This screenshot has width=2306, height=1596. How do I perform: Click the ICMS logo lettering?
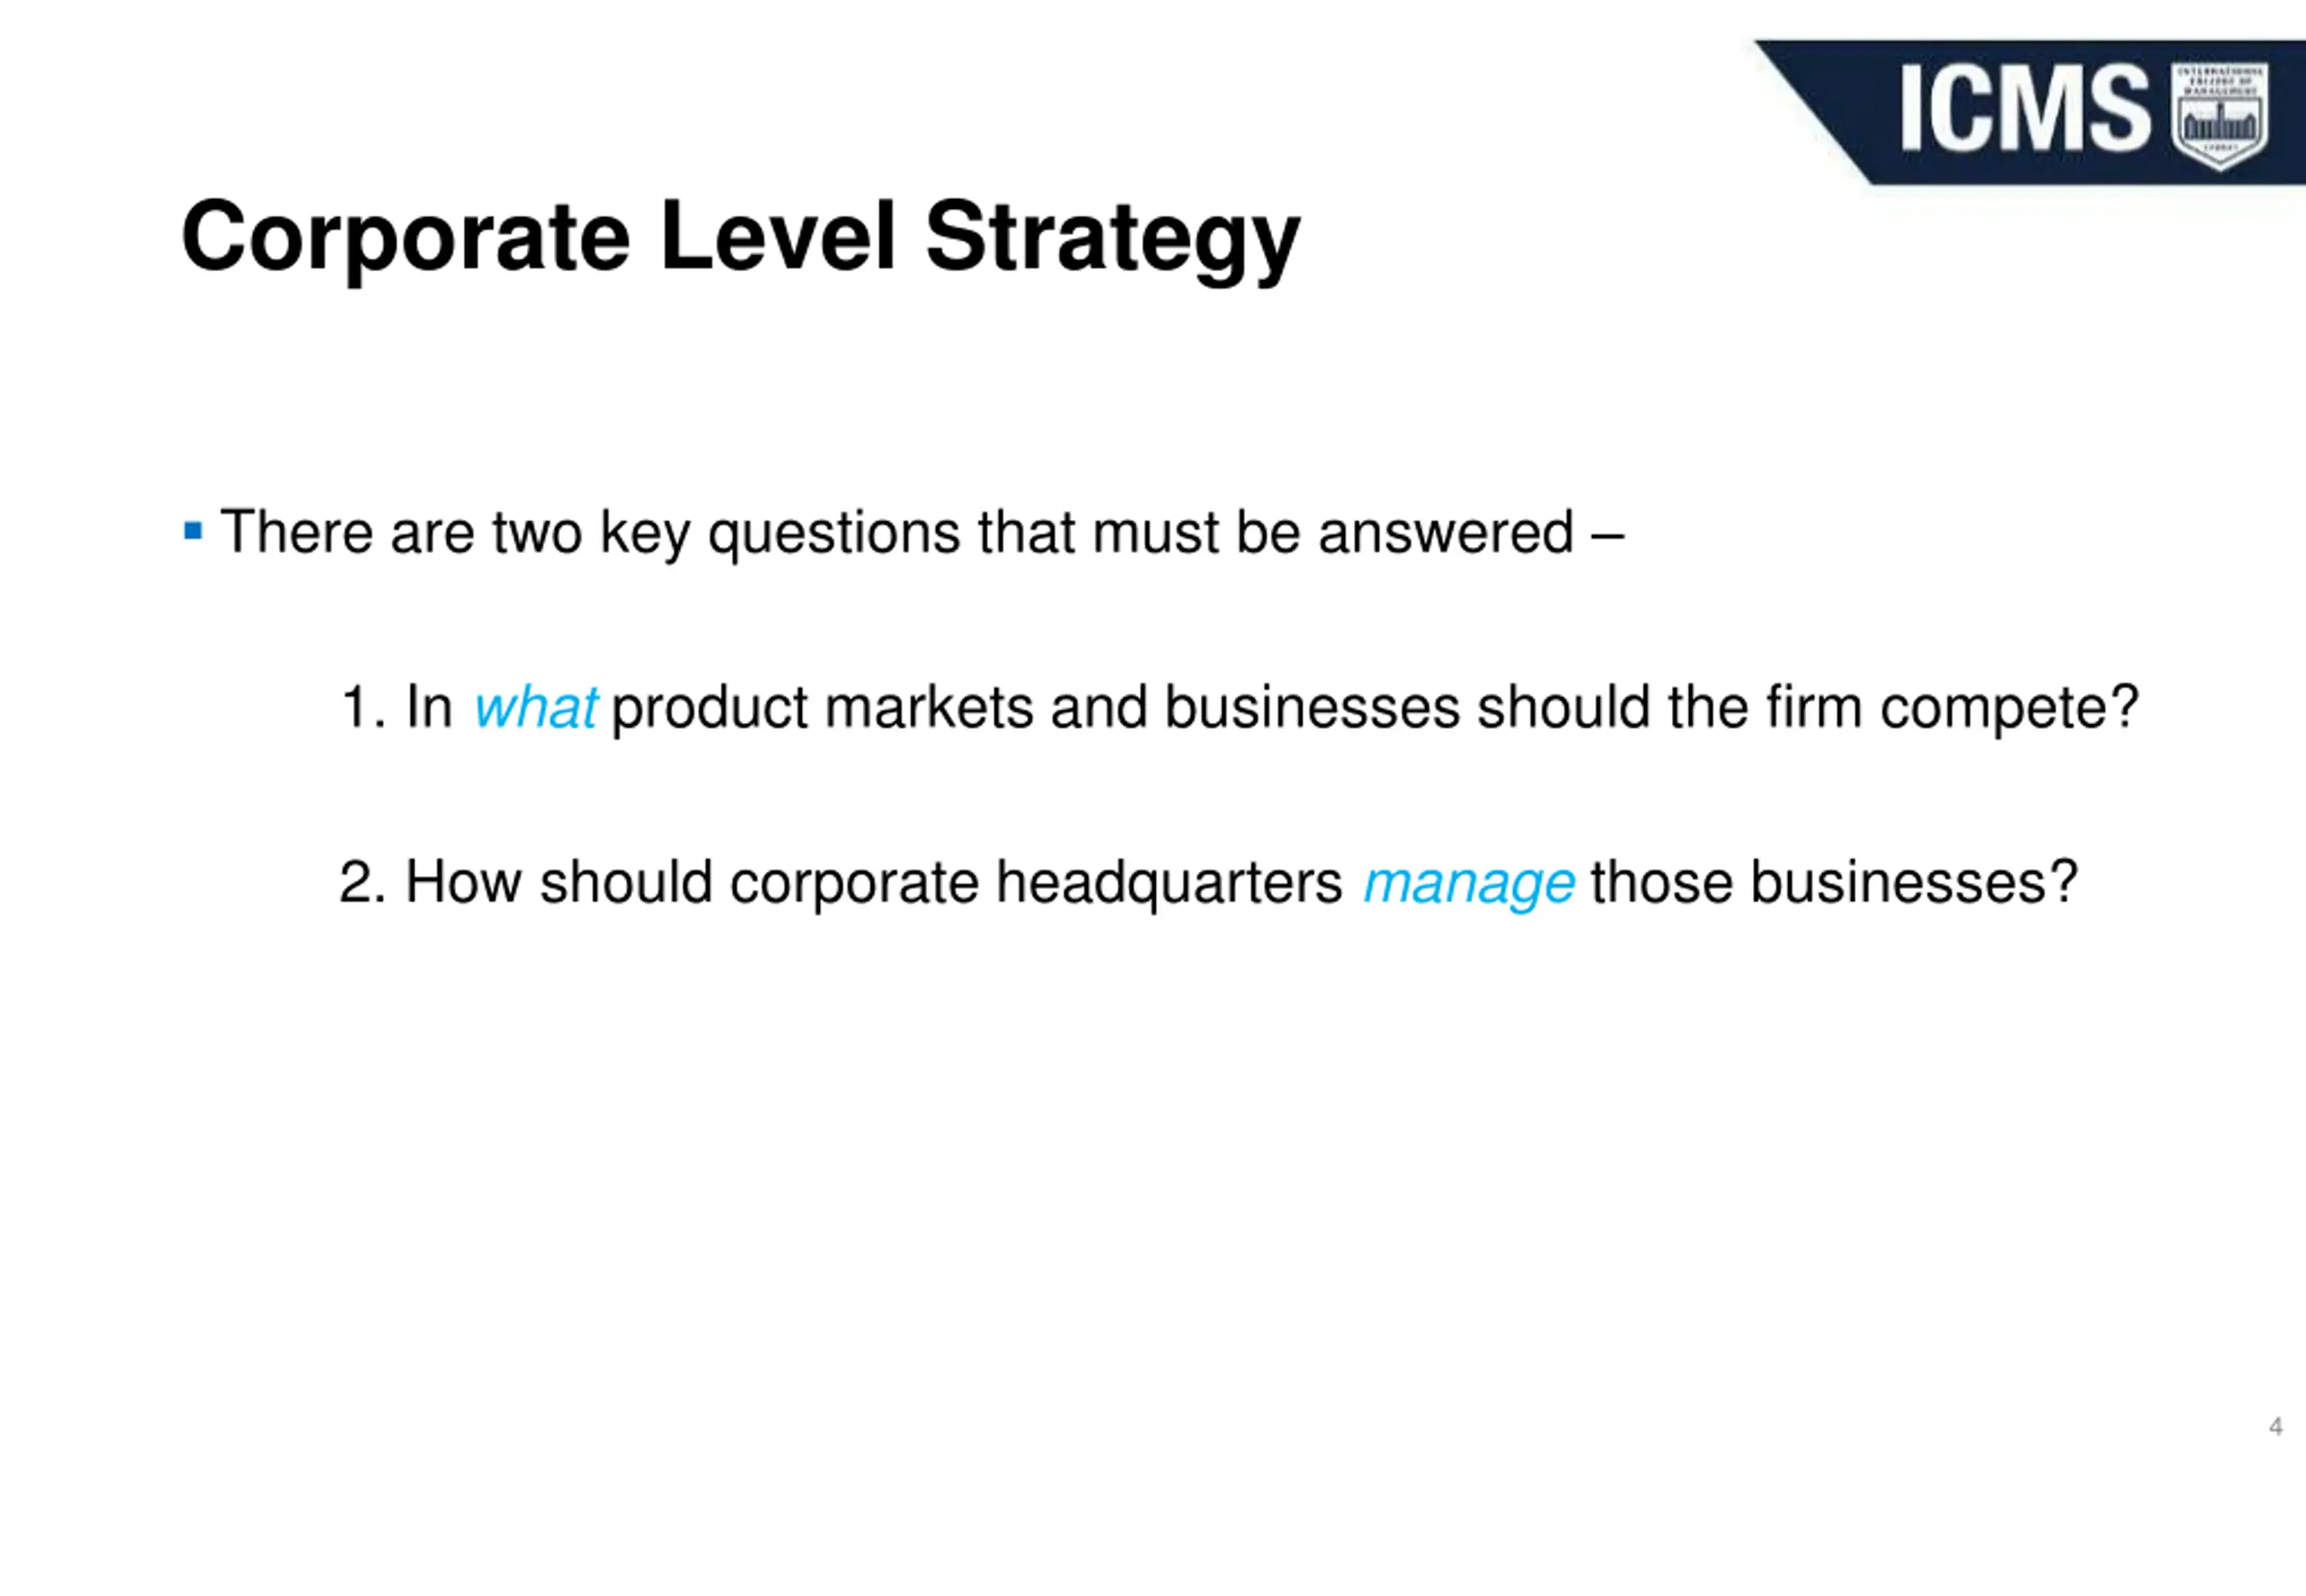tap(2025, 109)
